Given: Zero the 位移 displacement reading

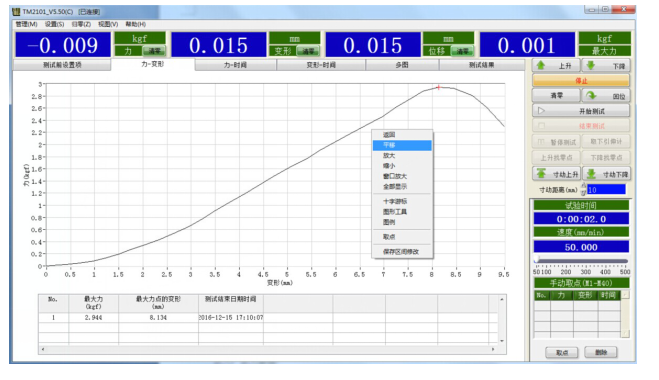Looking at the screenshot, I should coord(462,51).
